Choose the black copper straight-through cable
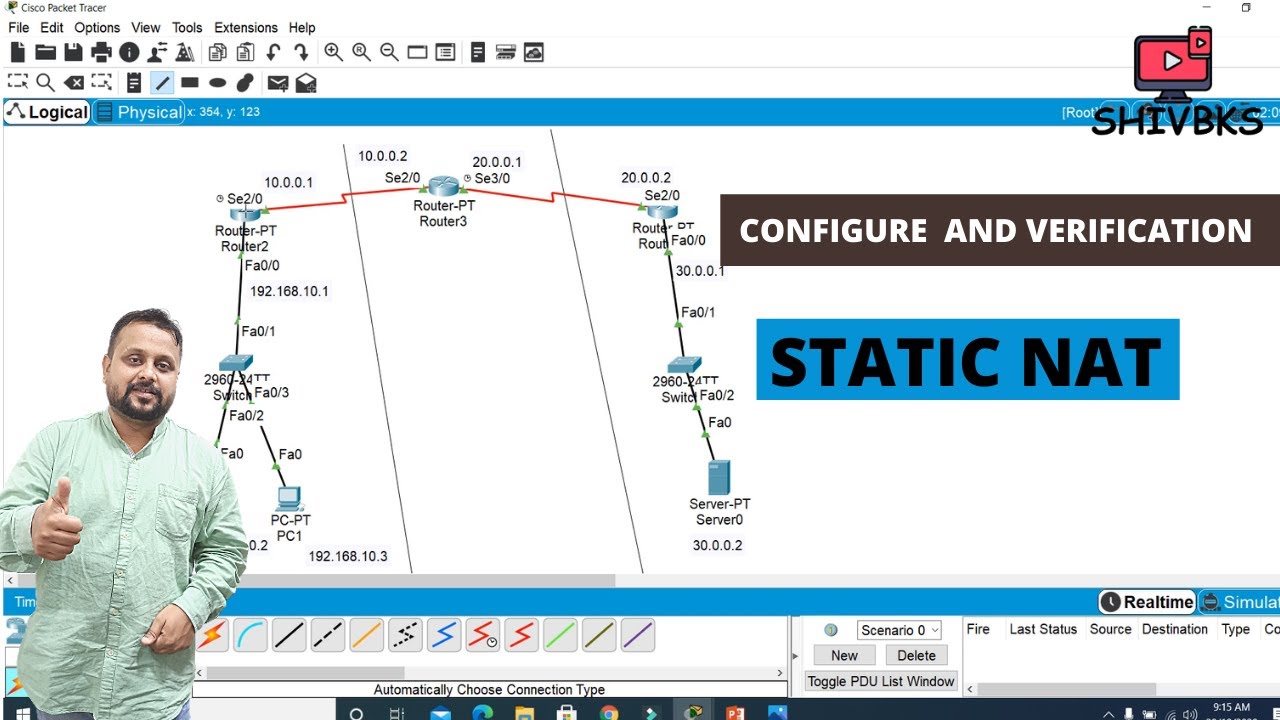The image size is (1280, 720). pos(289,635)
